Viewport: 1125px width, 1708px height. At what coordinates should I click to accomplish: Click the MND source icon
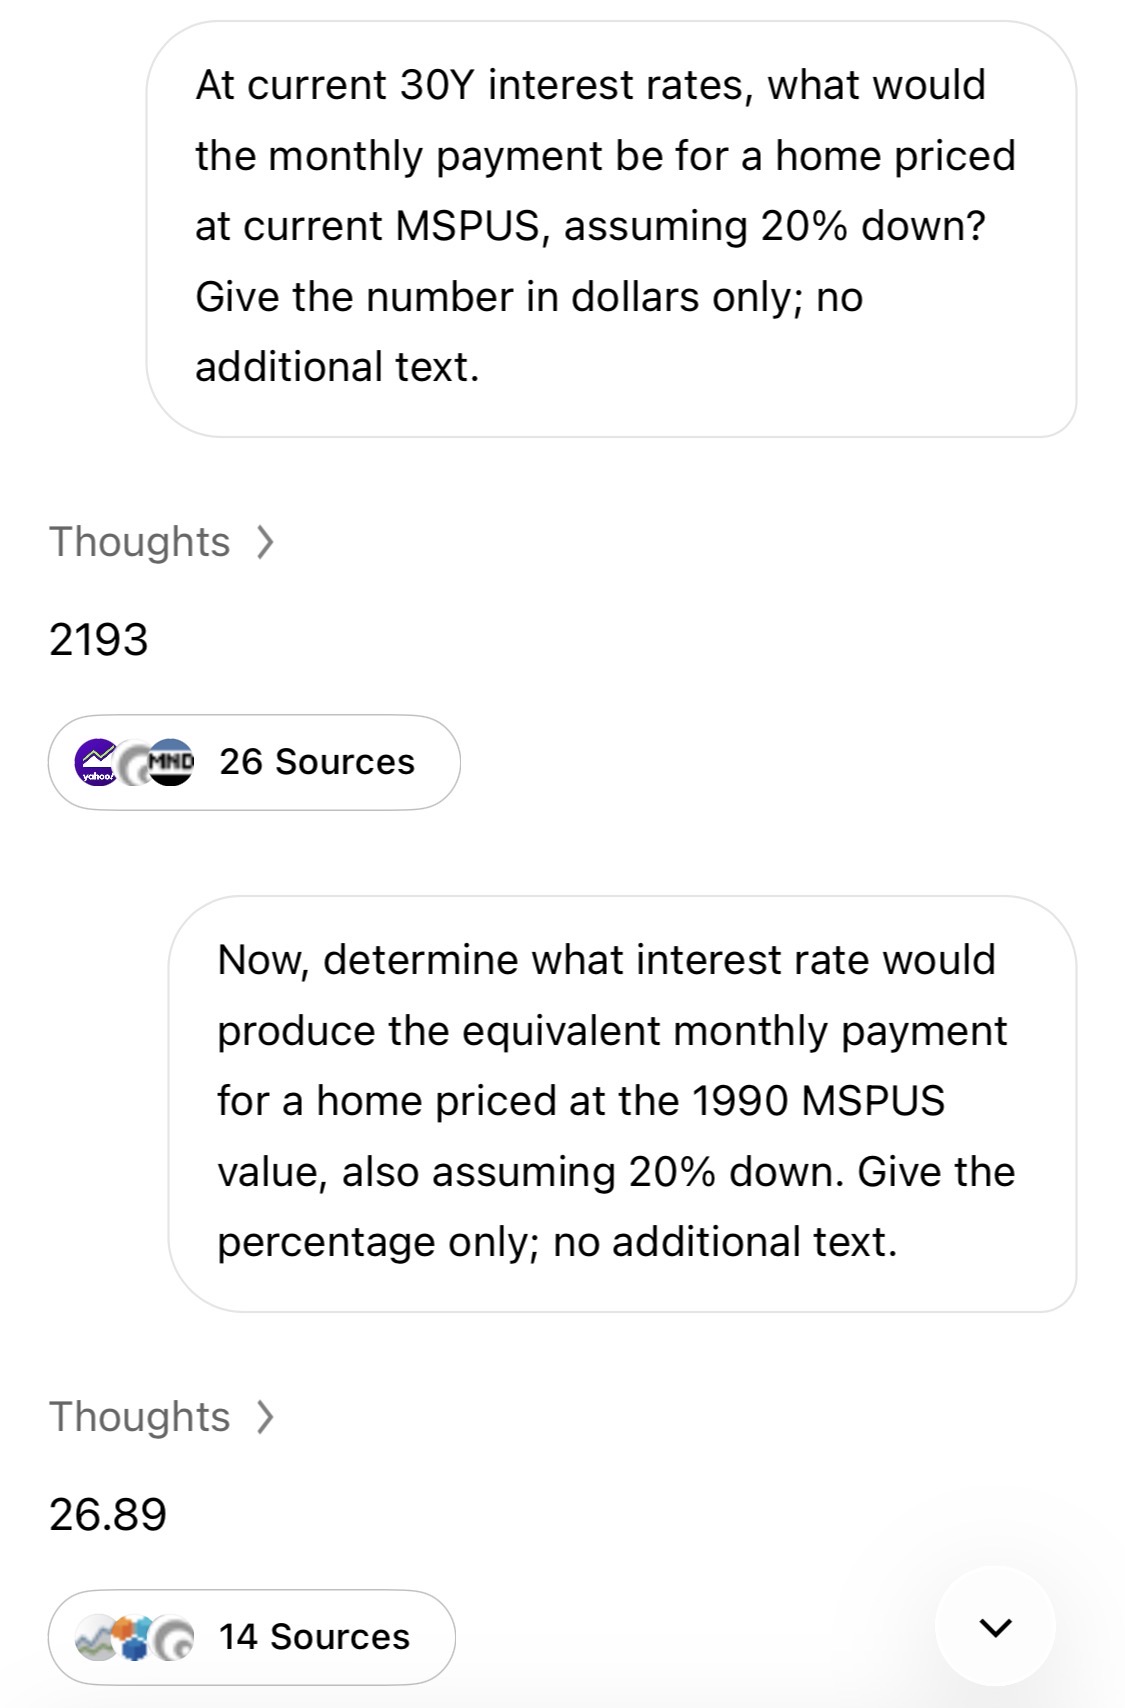click(171, 762)
